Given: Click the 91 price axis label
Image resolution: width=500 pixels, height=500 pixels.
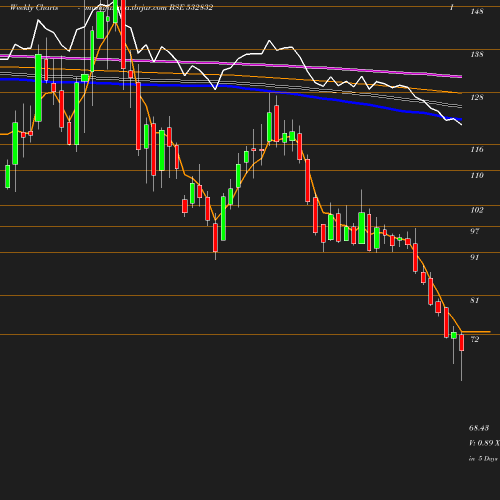Looking at the screenshot, I should tap(475, 257).
